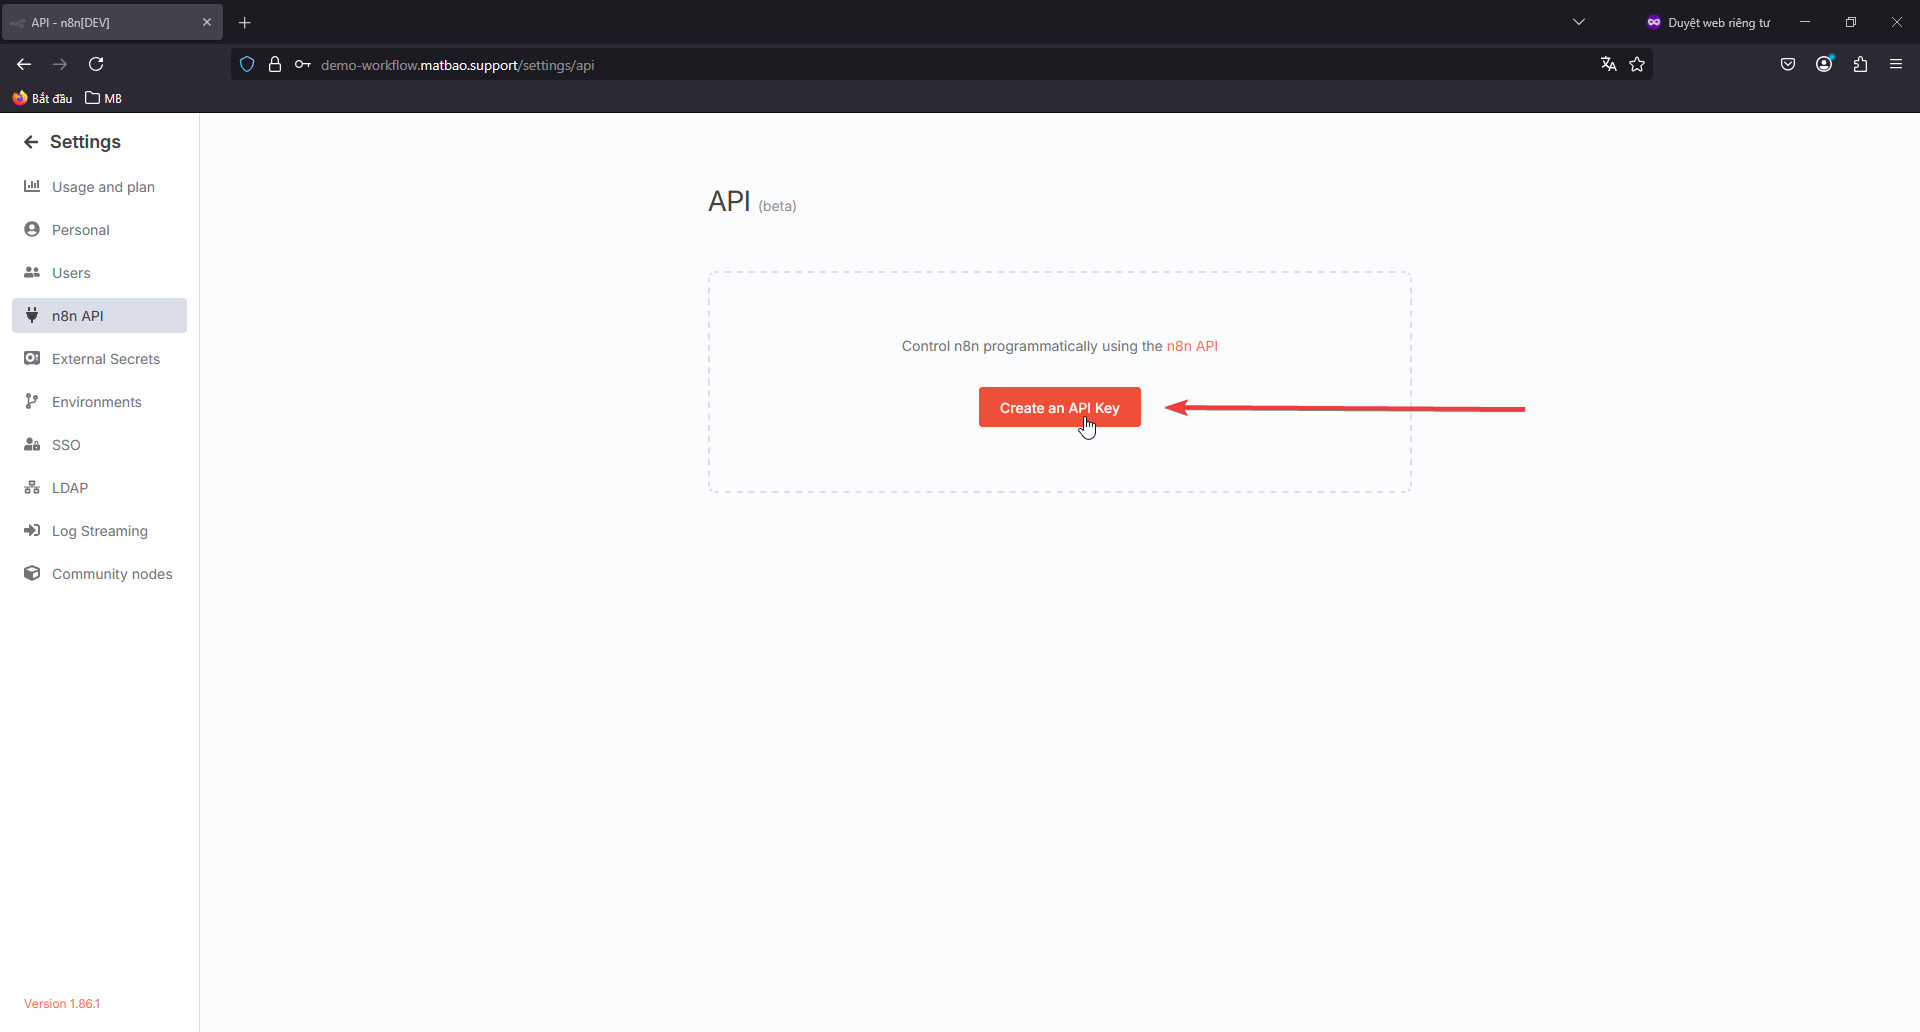The width and height of the screenshot is (1920, 1032).
Task: Click the Environments branch icon
Action: [x=32, y=401]
